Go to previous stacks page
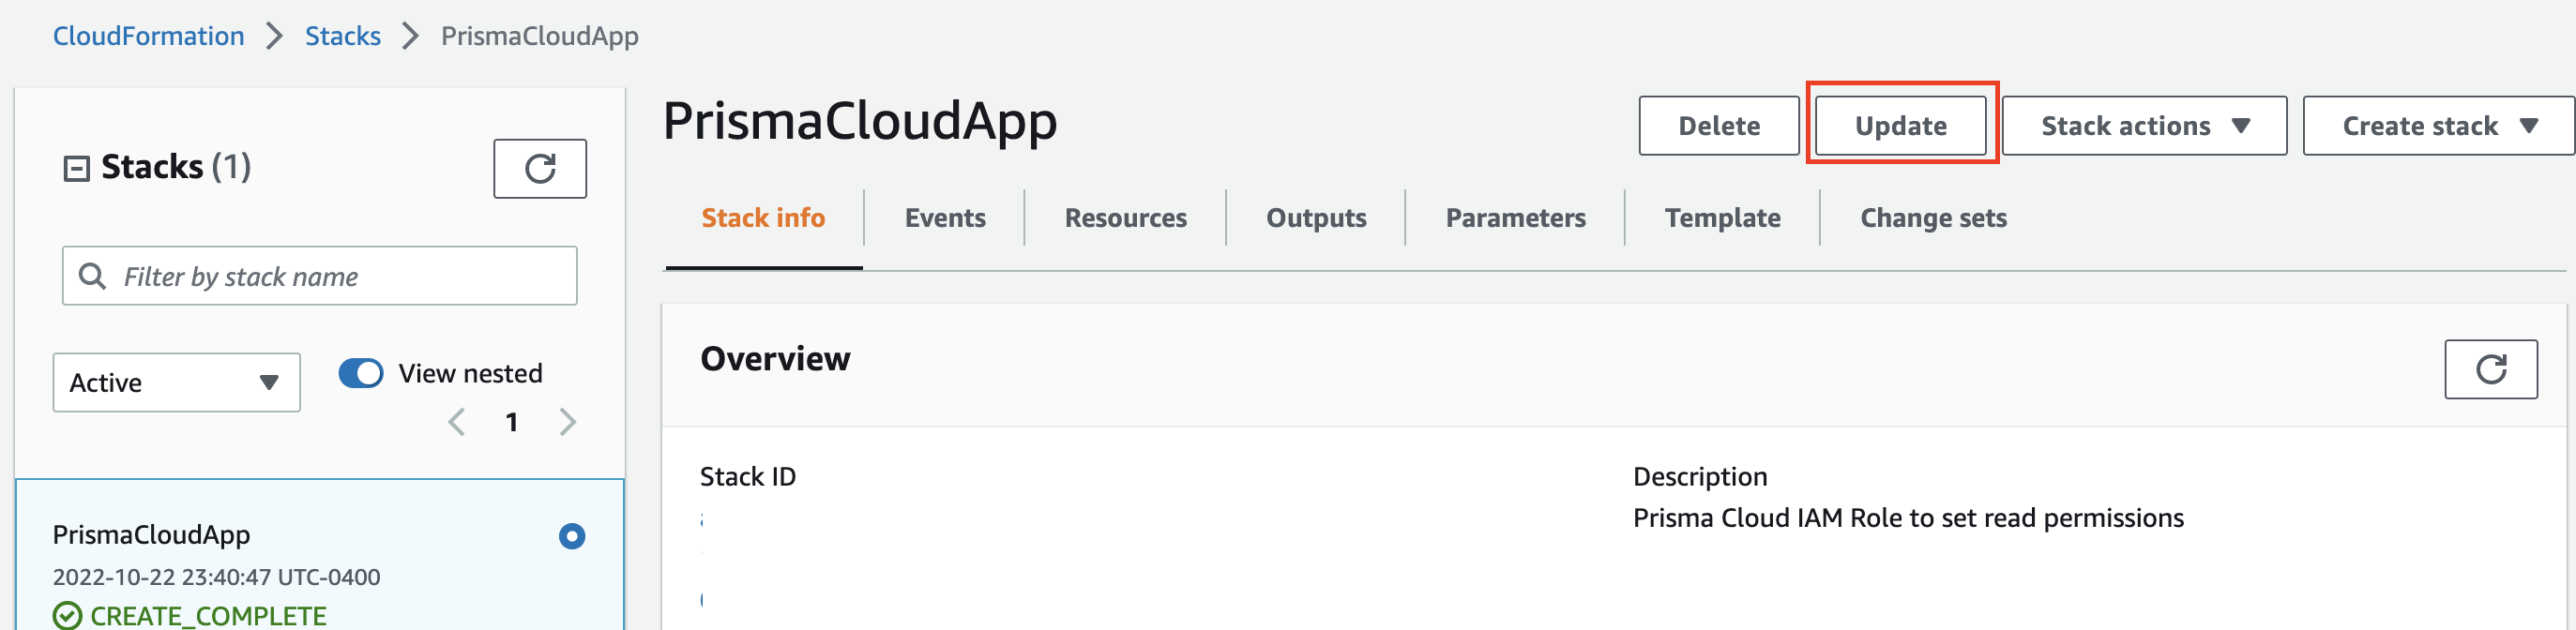The width and height of the screenshot is (2576, 630). pyautogui.click(x=457, y=422)
